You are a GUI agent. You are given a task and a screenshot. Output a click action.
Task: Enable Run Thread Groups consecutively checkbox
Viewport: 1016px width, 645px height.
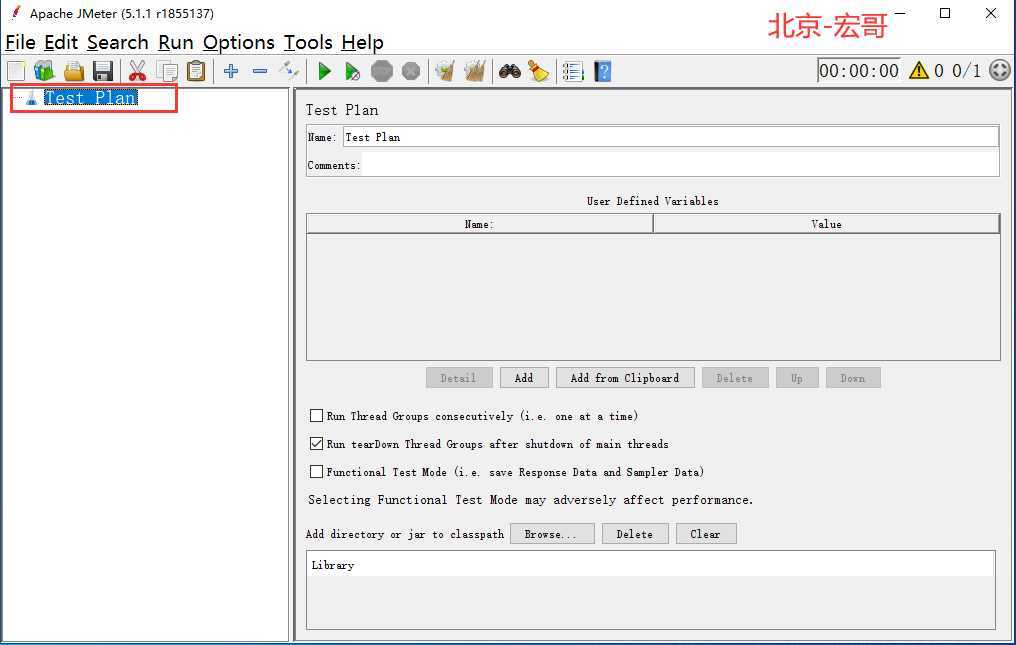coord(316,416)
